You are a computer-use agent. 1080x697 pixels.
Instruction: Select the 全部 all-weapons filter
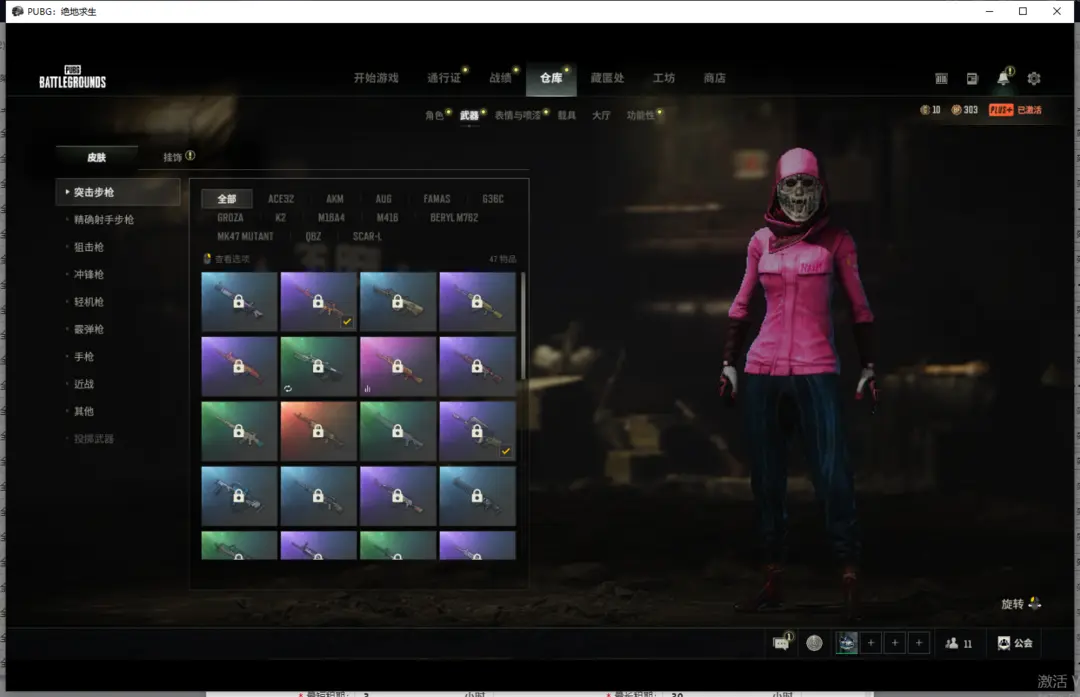[227, 199]
